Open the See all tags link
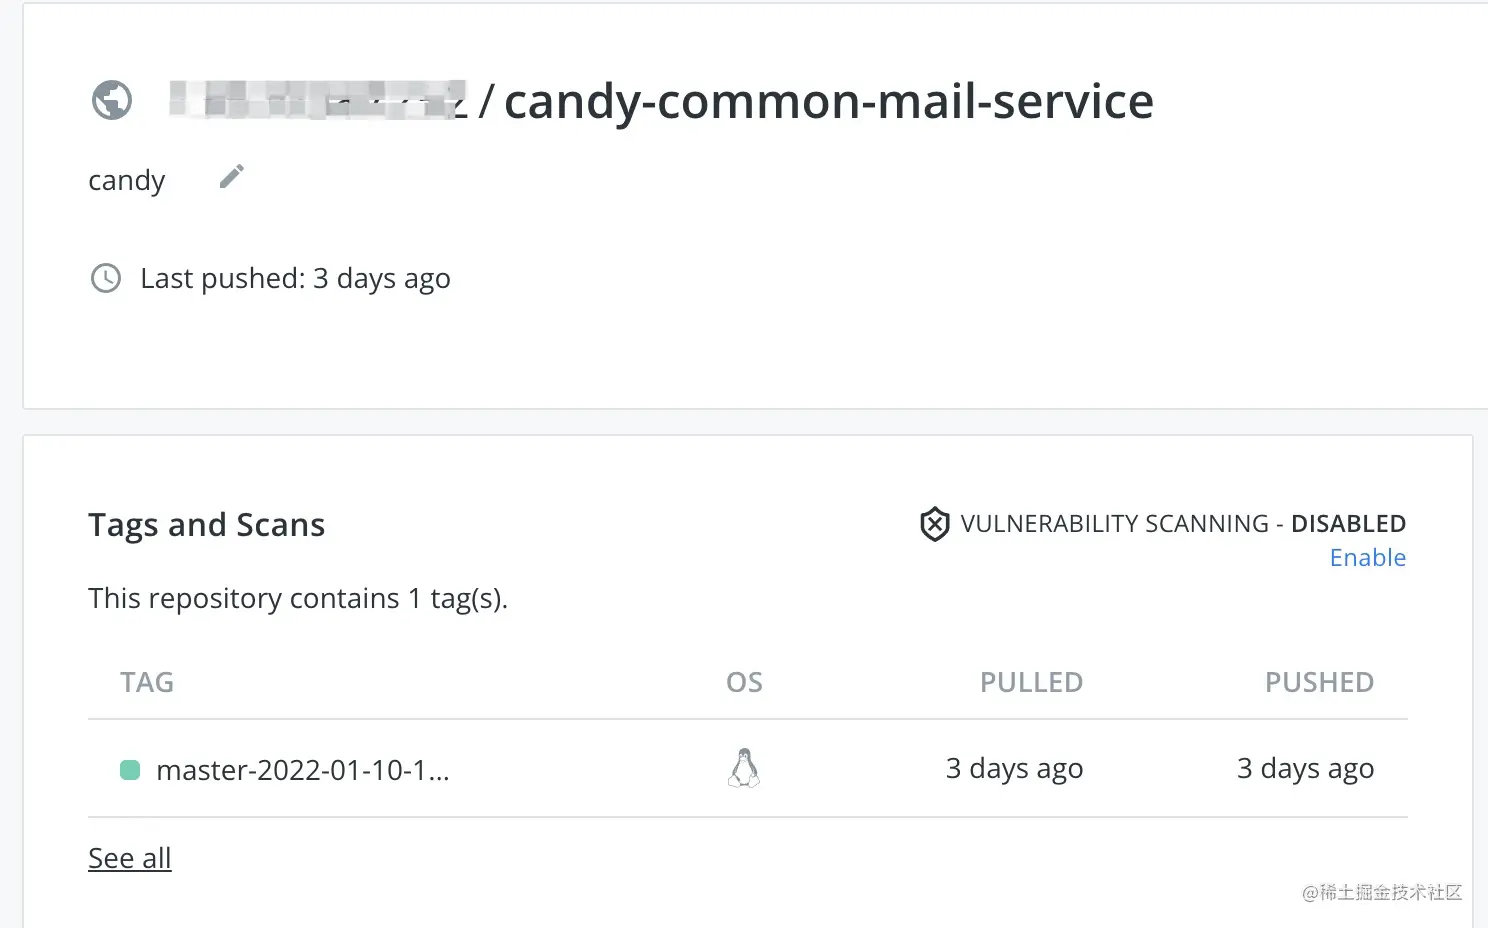This screenshot has height=928, width=1488. coord(130,858)
